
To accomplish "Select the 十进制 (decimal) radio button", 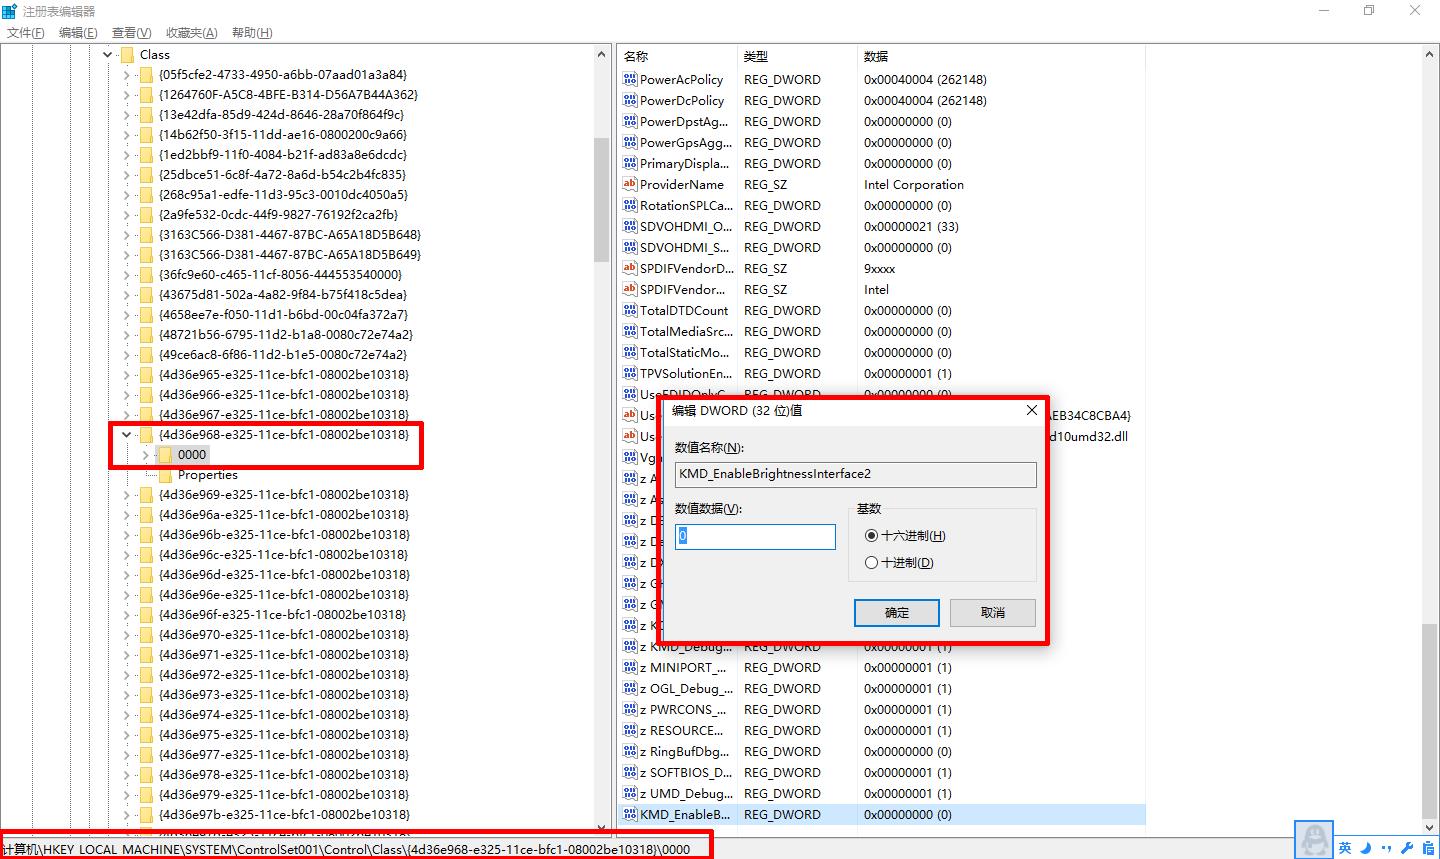I will point(871,563).
